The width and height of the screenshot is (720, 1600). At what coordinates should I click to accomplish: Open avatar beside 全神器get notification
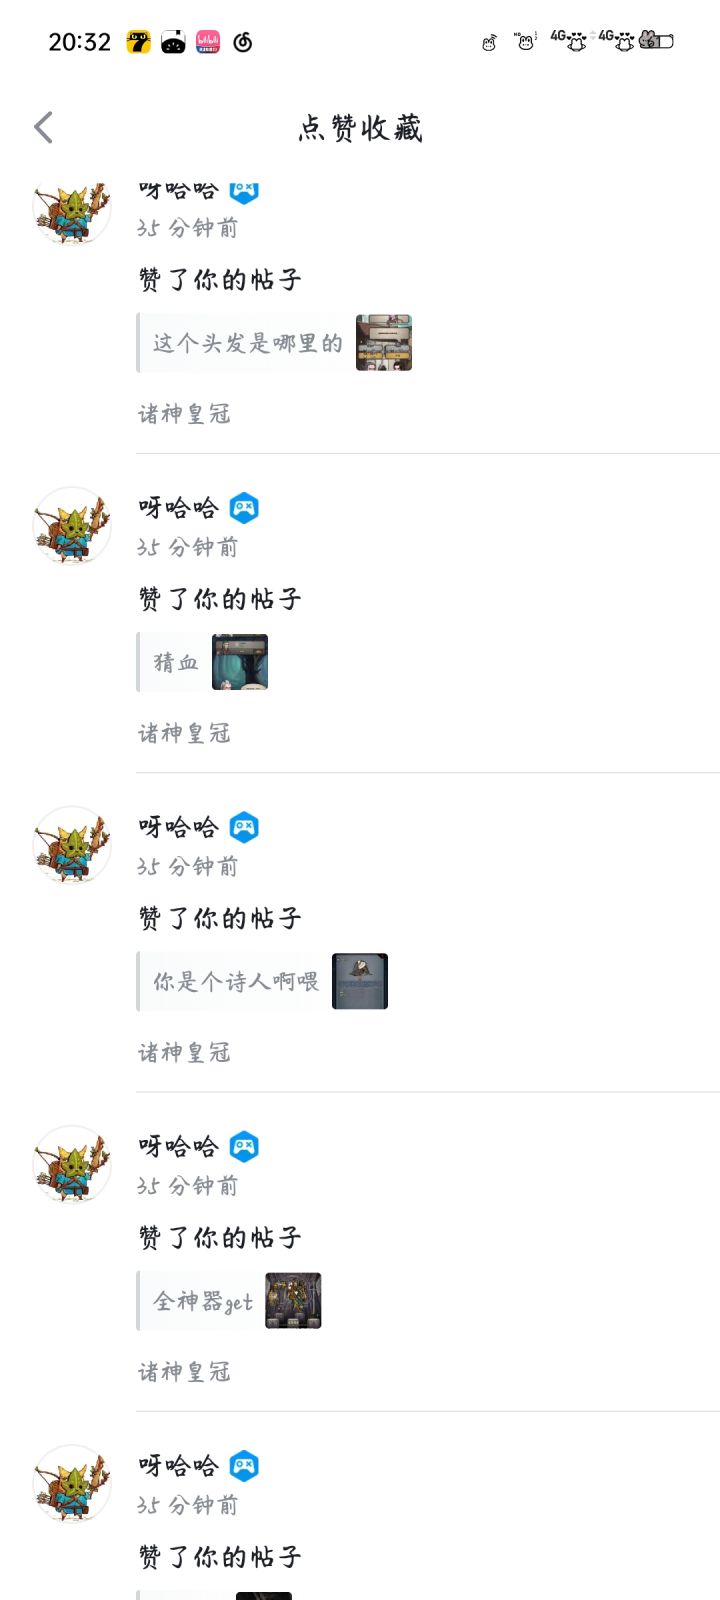72,1164
